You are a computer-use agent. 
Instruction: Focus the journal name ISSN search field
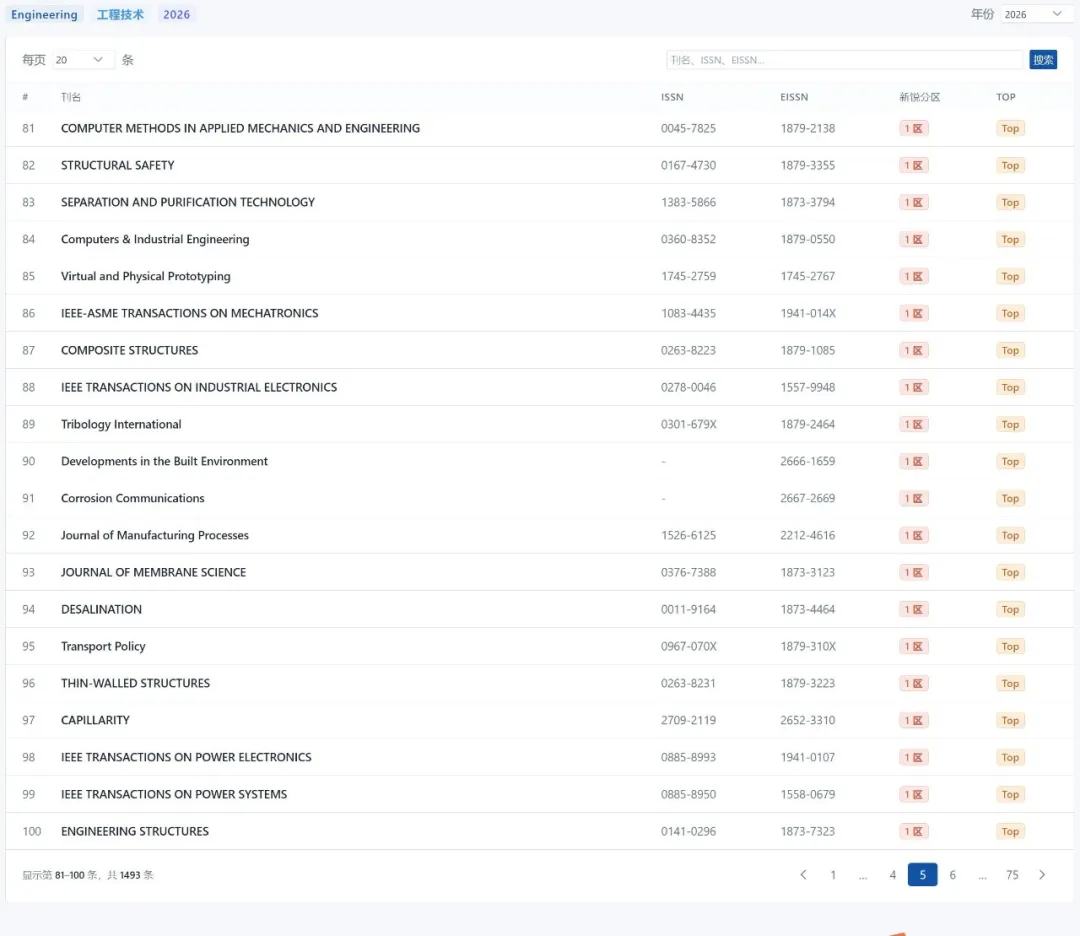click(844, 60)
